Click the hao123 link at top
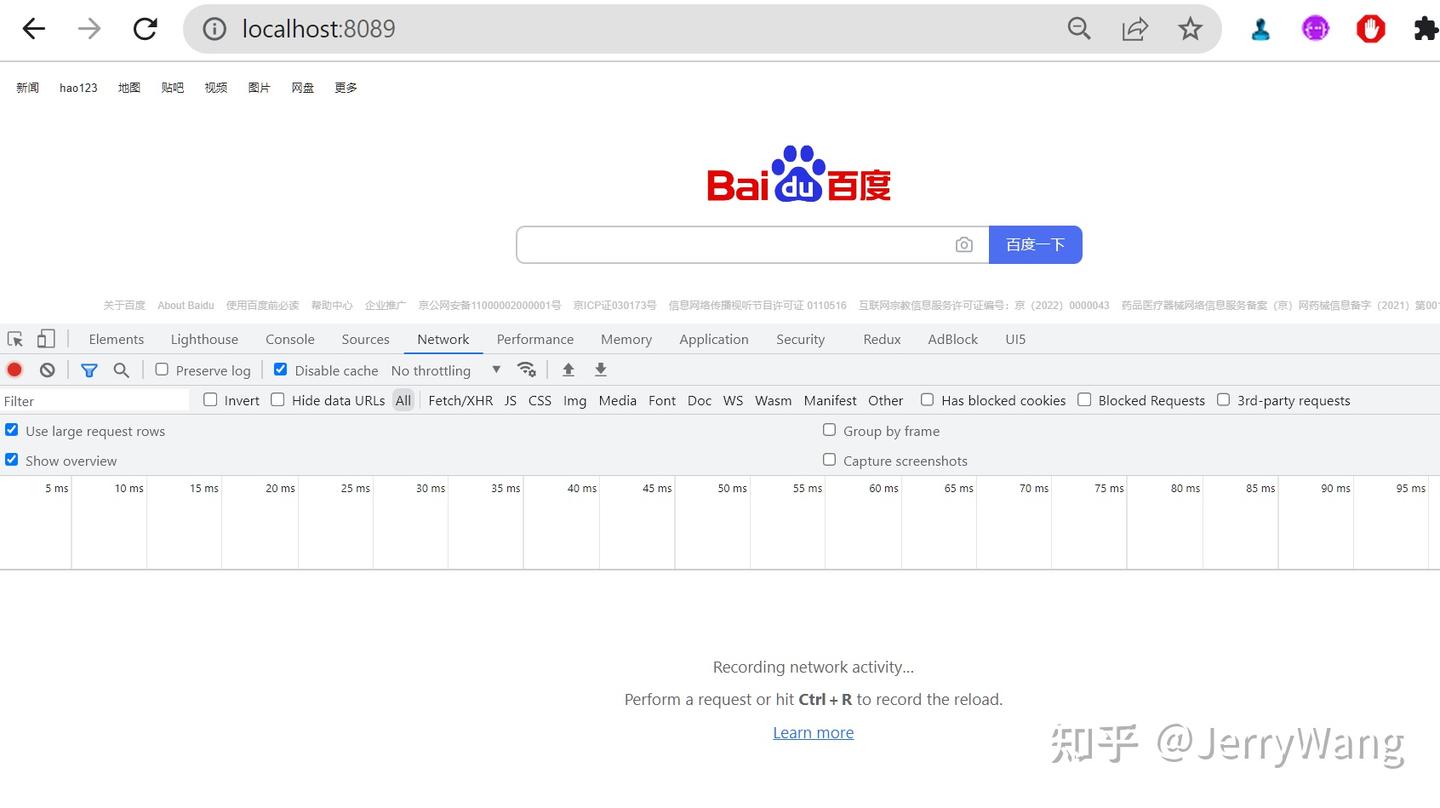This screenshot has width=1440, height=808. 78,88
